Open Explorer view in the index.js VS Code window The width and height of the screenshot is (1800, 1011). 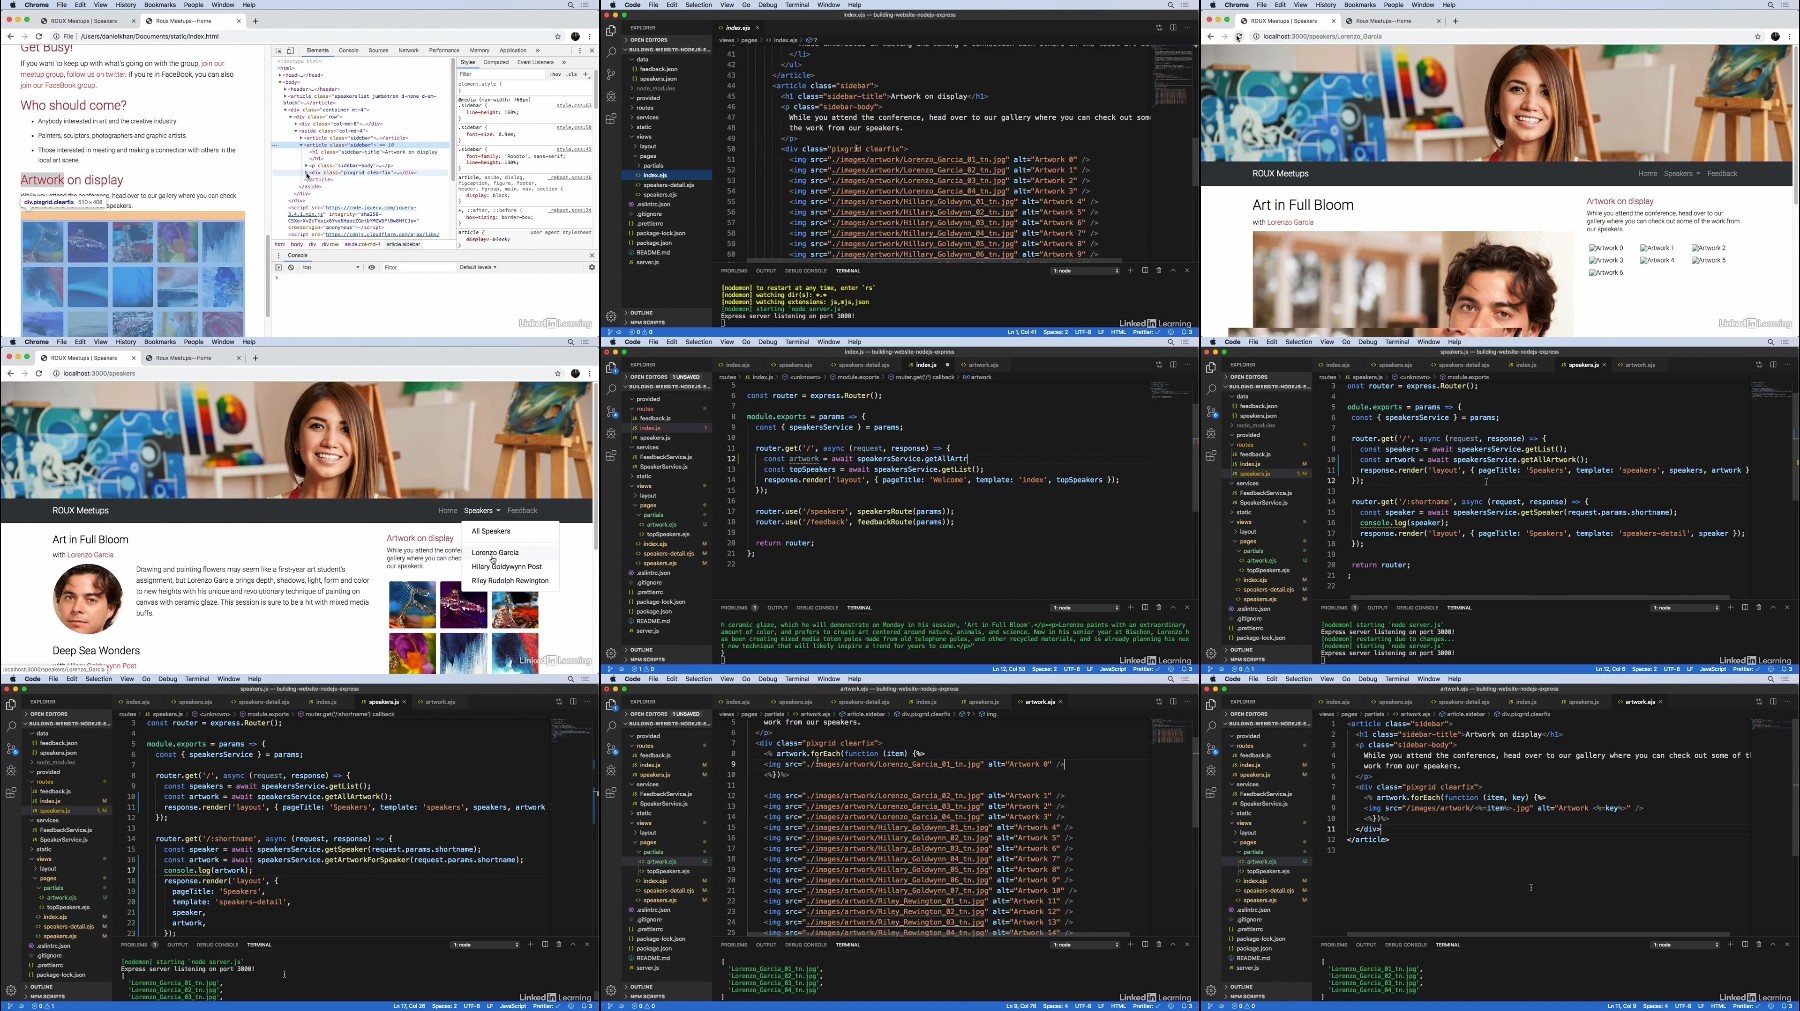coord(611,367)
